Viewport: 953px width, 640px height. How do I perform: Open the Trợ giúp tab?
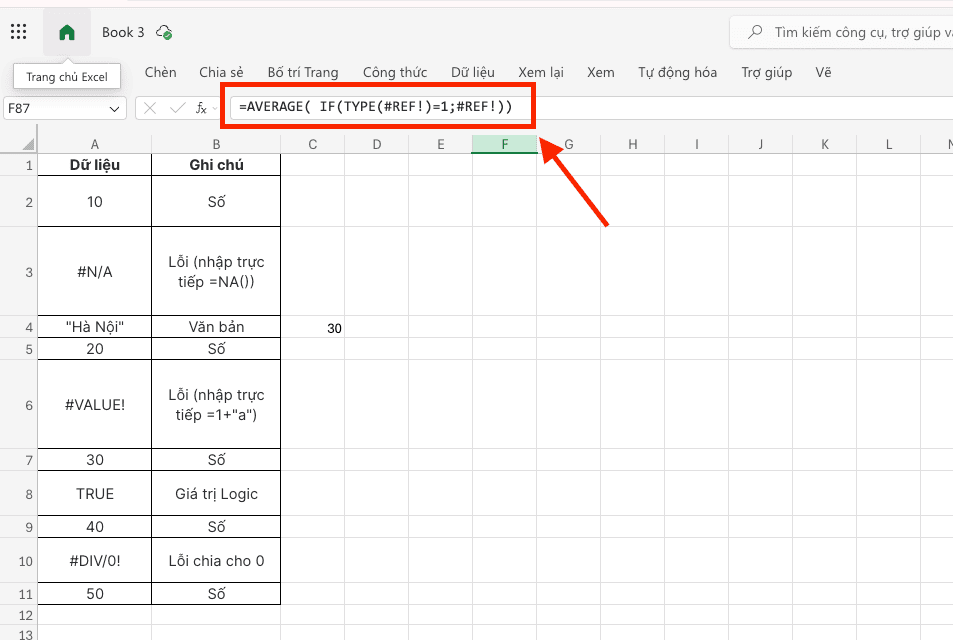coord(766,72)
